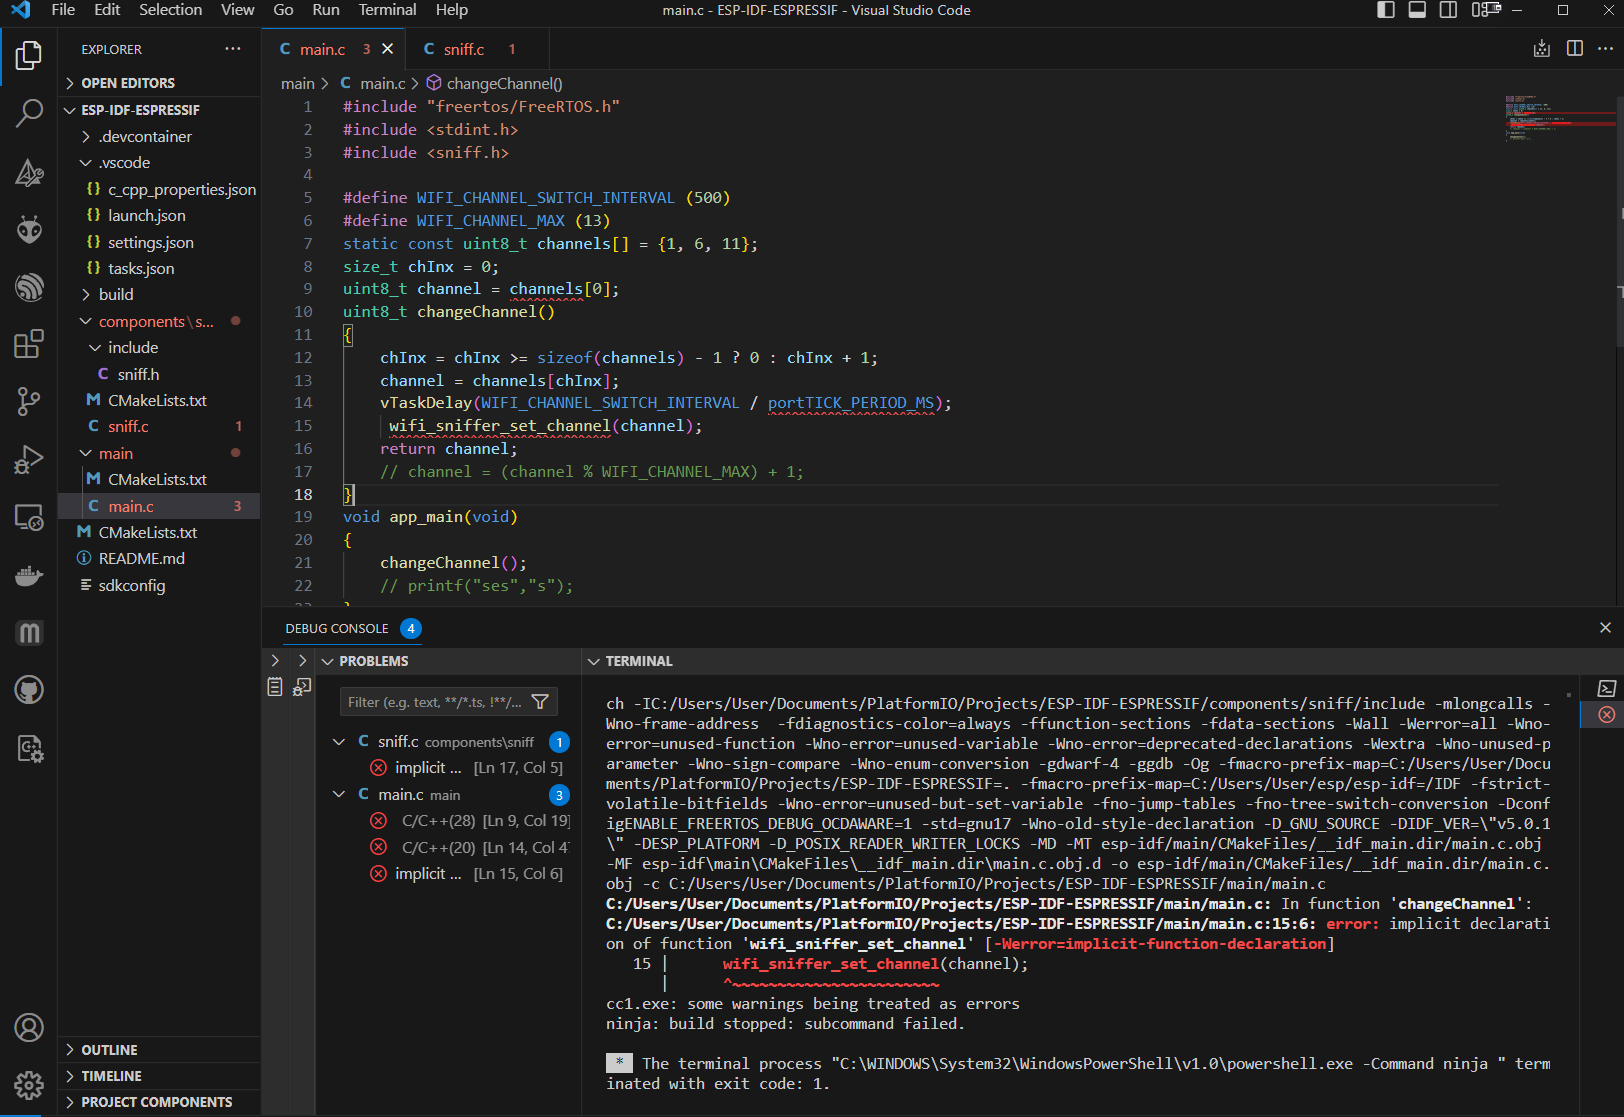
Task: Collapse the PROBLEMS section header
Action: click(x=448, y=661)
